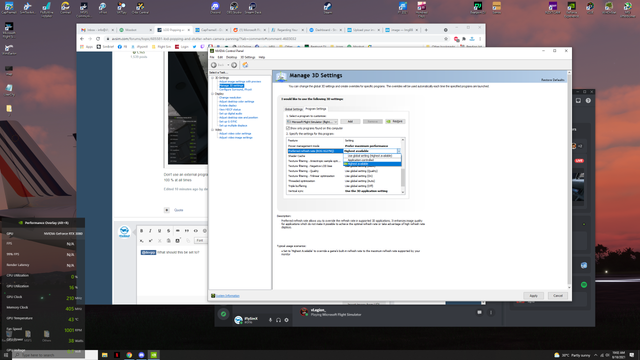Click the Apply button
The width and height of the screenshot is (640, 360).
click(533, 296)
